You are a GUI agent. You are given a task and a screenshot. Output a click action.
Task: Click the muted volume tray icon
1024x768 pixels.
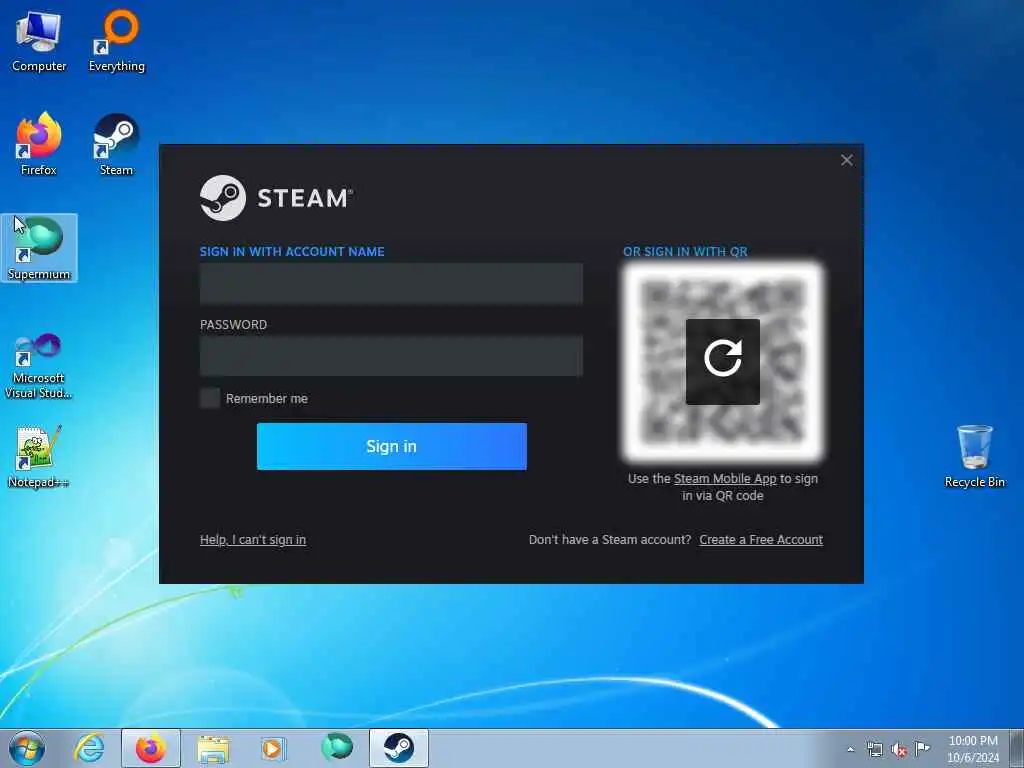click(899, 750)
